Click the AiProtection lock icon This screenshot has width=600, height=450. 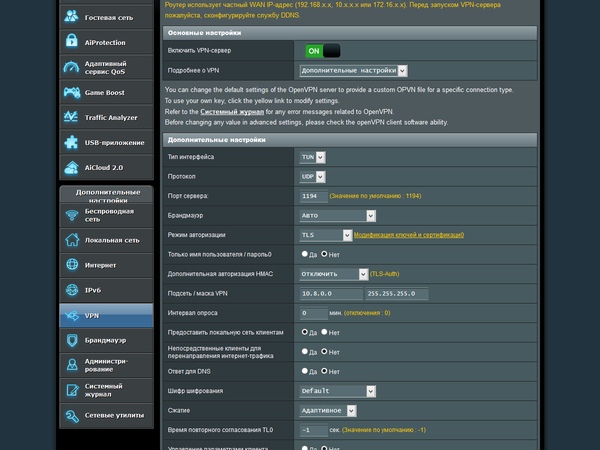(x=72, y=41)
